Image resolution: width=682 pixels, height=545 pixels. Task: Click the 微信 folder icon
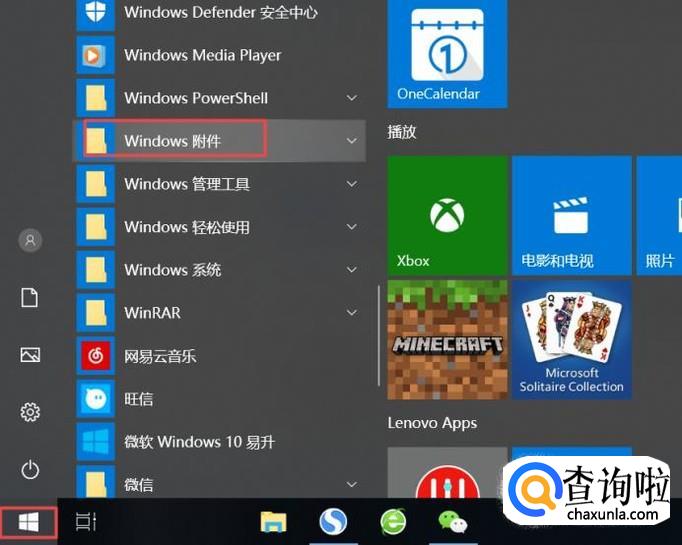[x=96, y=482]
